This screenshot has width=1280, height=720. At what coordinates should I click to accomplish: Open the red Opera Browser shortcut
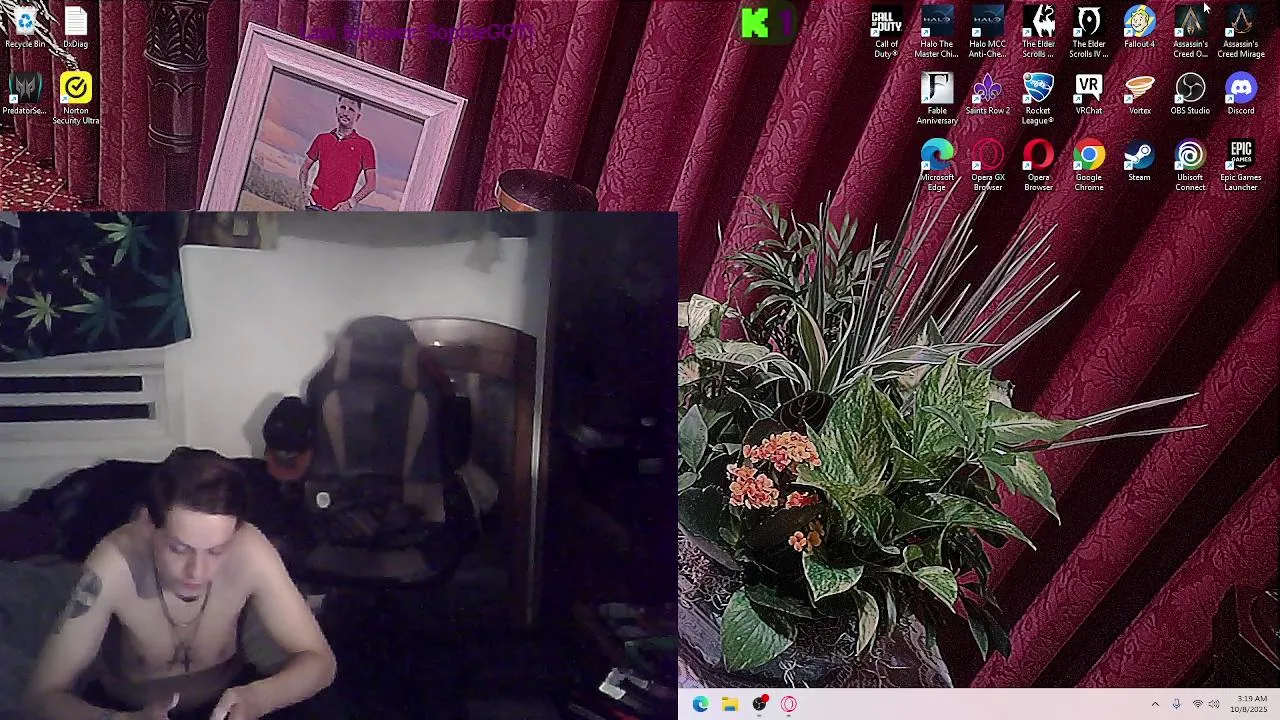[1038, 166]
